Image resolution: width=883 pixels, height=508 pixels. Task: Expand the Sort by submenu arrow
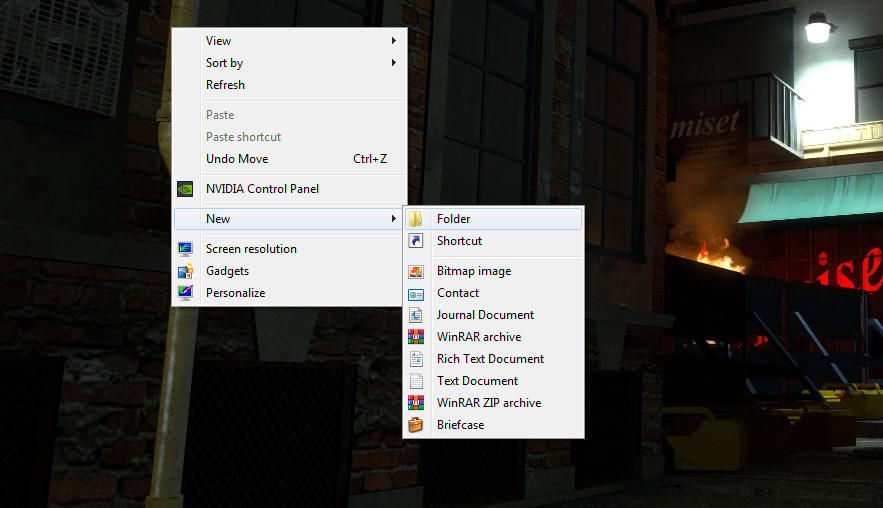pyautogui.click(x=394, y=63)
